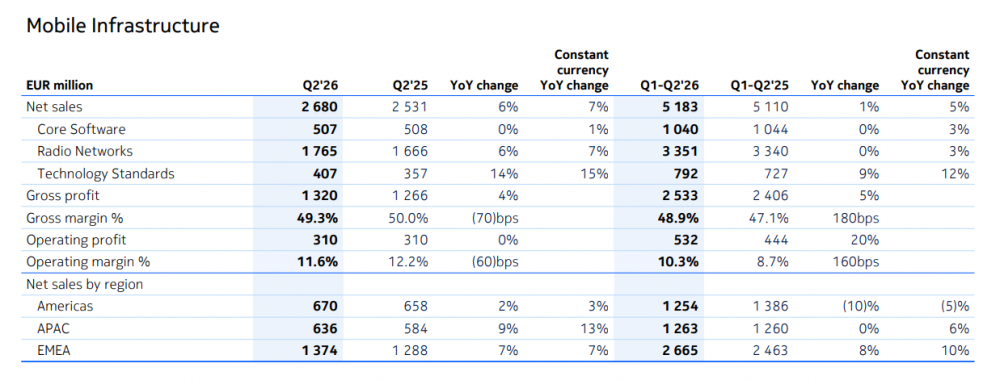This screenshot has width=1000, height=380.
Task: Click the Net sales row label
Action: [x=54, y=107]
